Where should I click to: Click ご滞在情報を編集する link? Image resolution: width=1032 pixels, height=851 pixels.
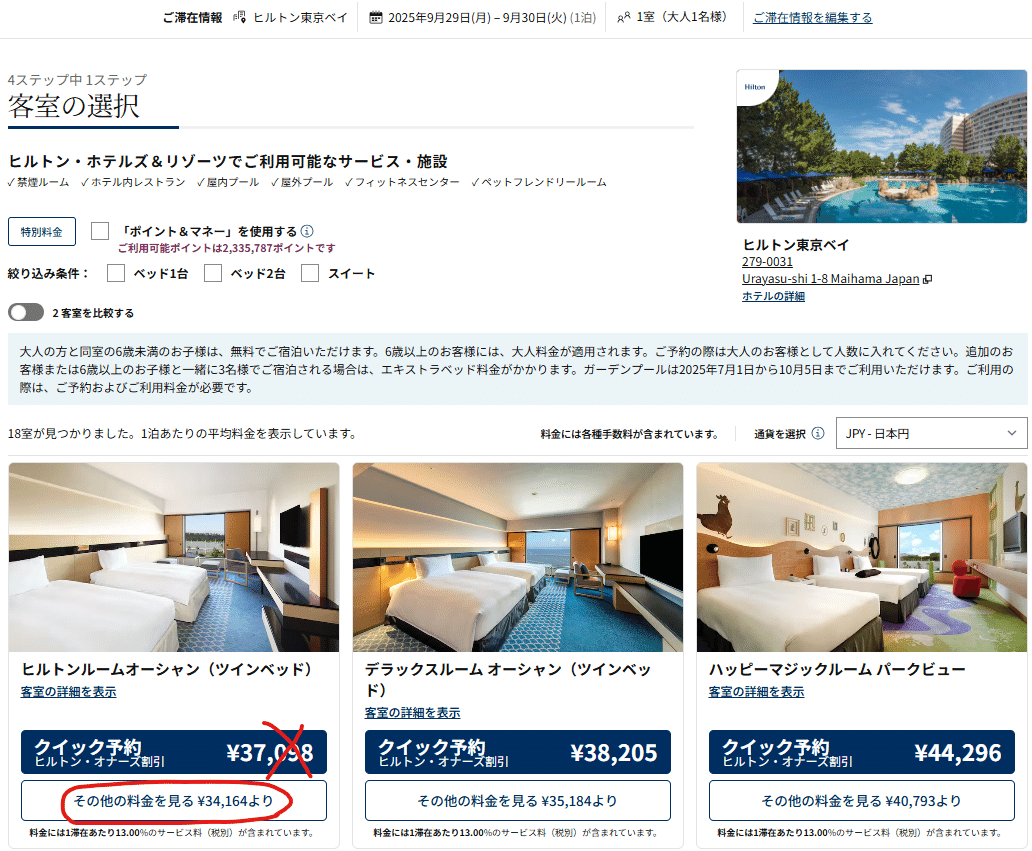(813, 18)
